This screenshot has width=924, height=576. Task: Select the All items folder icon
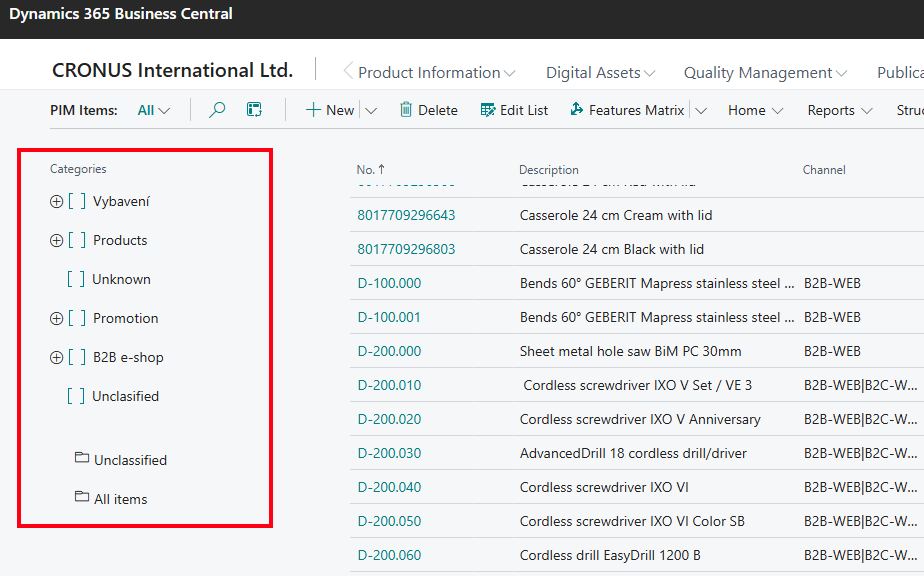point(82,498)
